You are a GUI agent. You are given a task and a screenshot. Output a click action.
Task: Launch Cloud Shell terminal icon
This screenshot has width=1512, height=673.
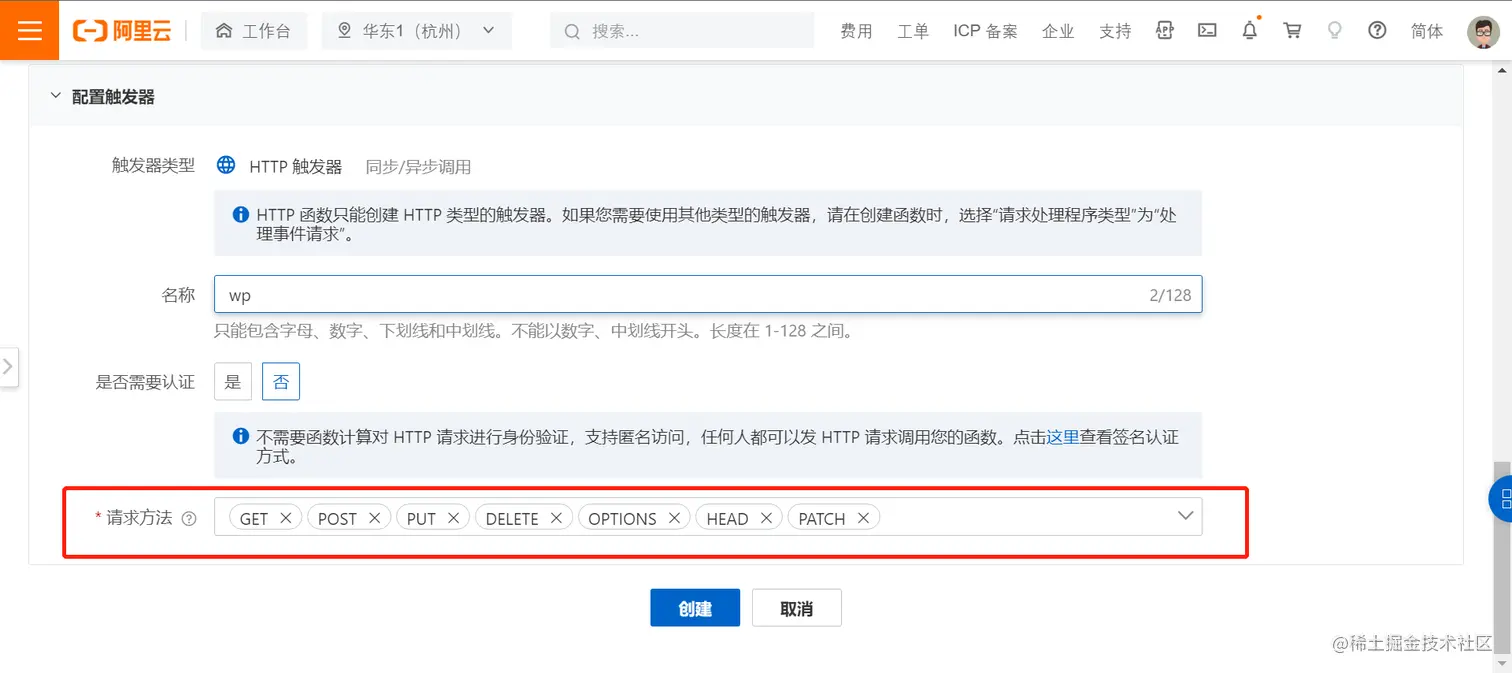click(x=1207, y=31)
